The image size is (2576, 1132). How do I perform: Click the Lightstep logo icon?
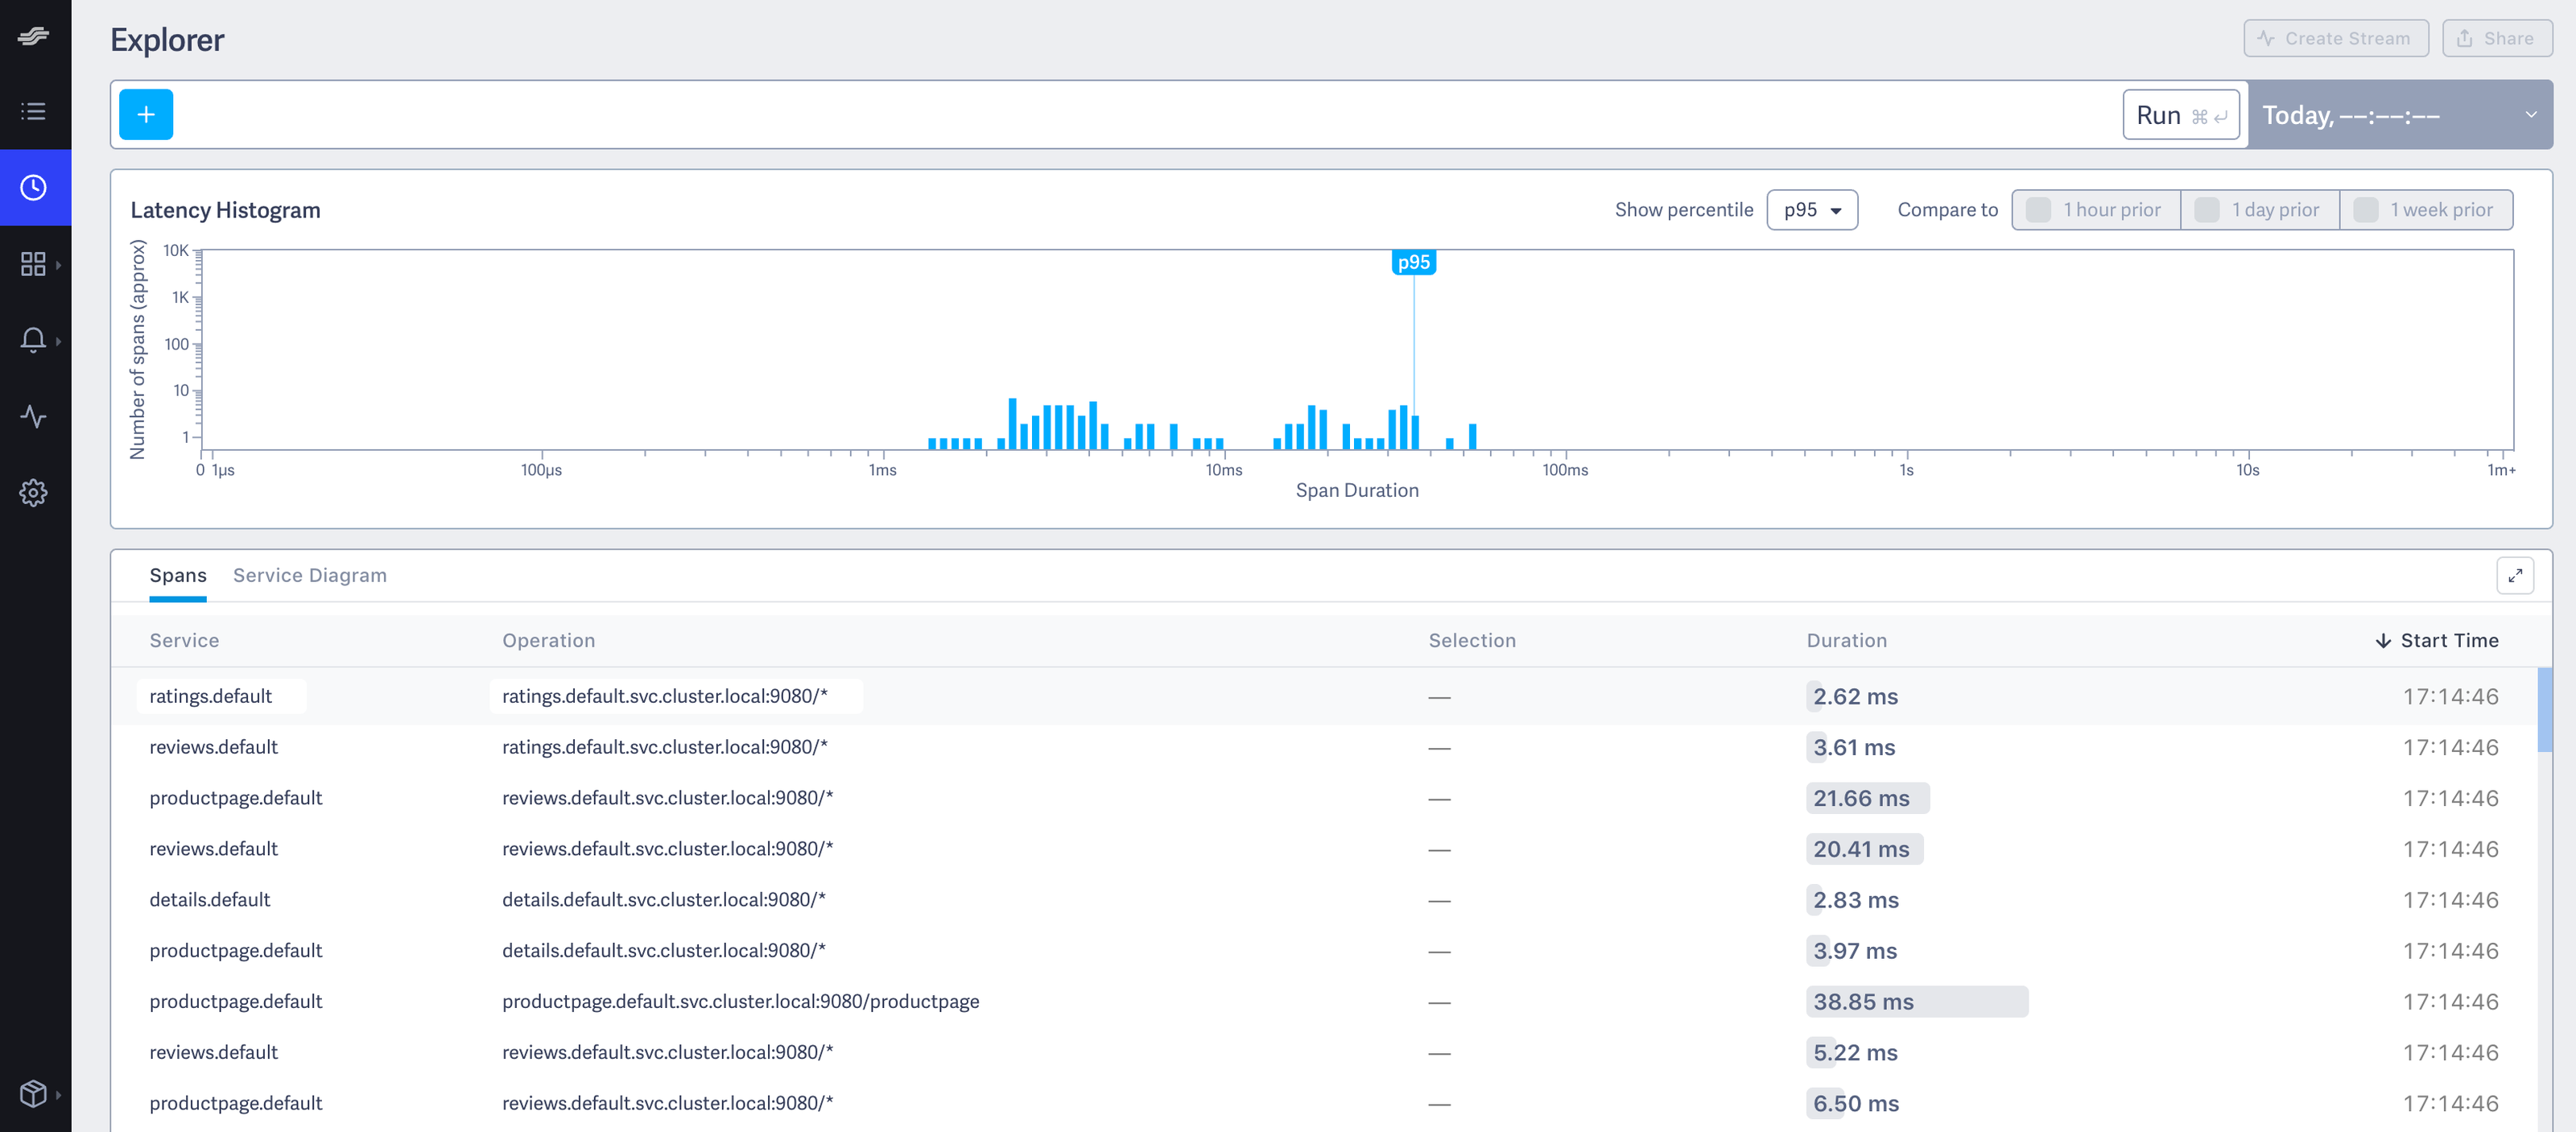[x=33, y=37]
